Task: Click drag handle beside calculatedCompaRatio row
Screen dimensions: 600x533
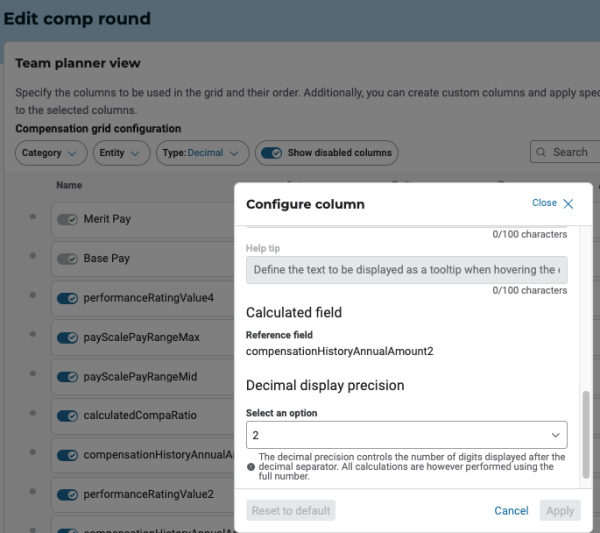Action: click(x=33, y=416)
